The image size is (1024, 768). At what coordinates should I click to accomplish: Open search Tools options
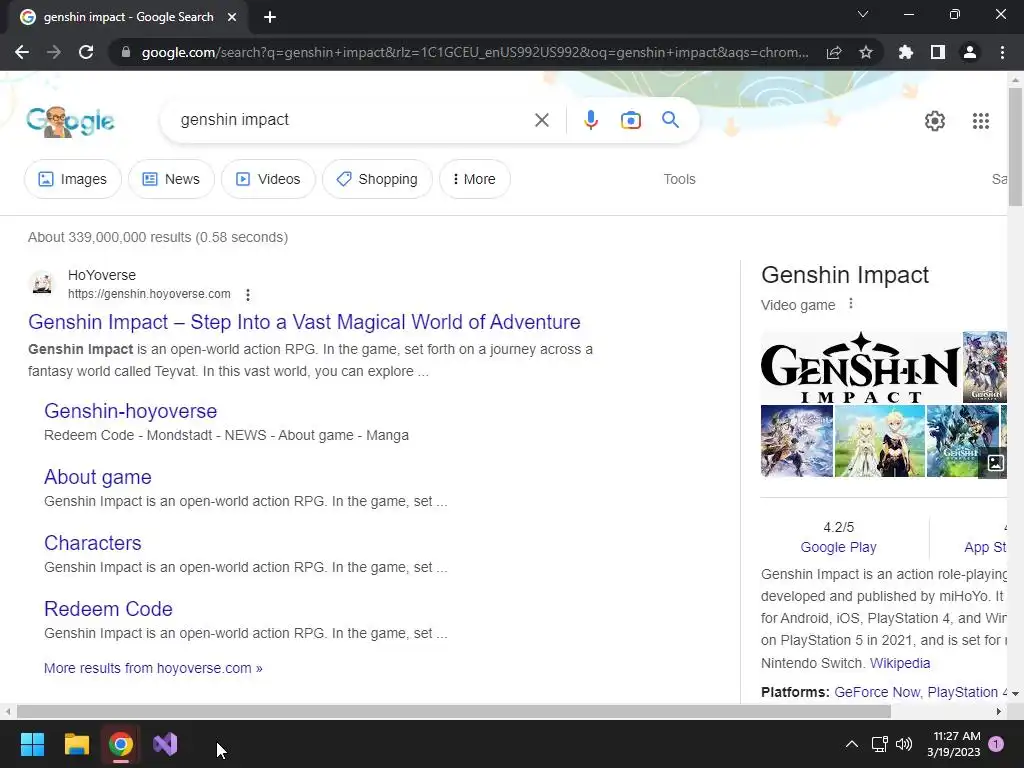pos(679,179)
